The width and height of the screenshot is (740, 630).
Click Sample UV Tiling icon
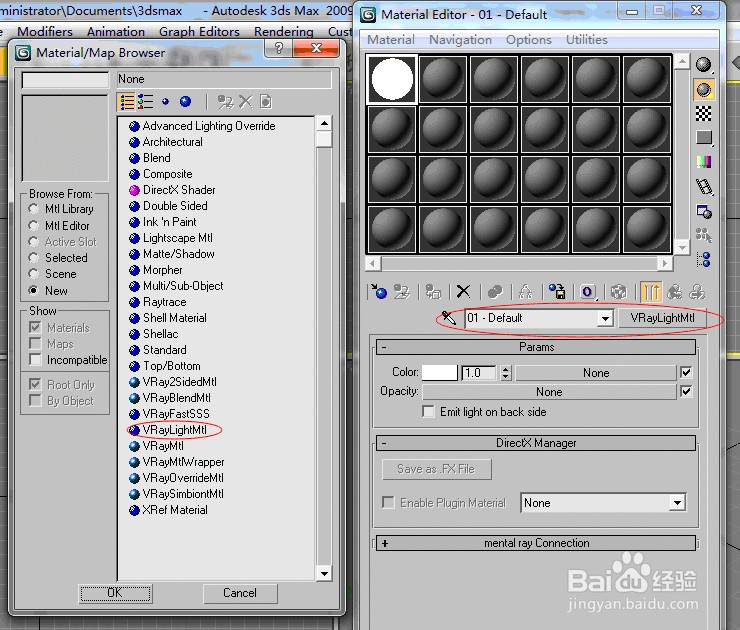coord(704,138)
